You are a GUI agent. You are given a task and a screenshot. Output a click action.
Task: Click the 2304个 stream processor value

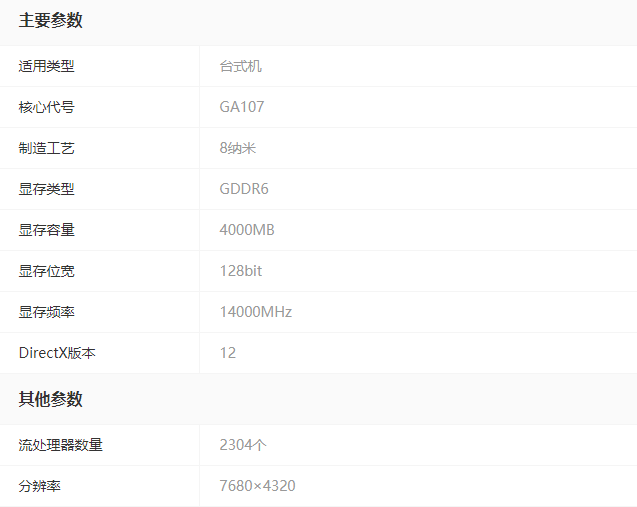(x=243, y=445)
